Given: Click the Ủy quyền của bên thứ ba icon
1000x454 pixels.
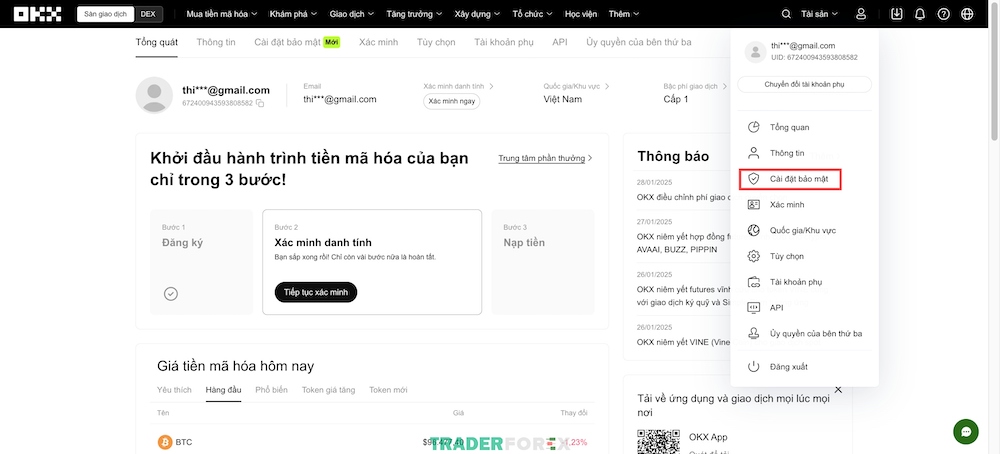Looking at the screenshot, I should (x=753, y=333).
